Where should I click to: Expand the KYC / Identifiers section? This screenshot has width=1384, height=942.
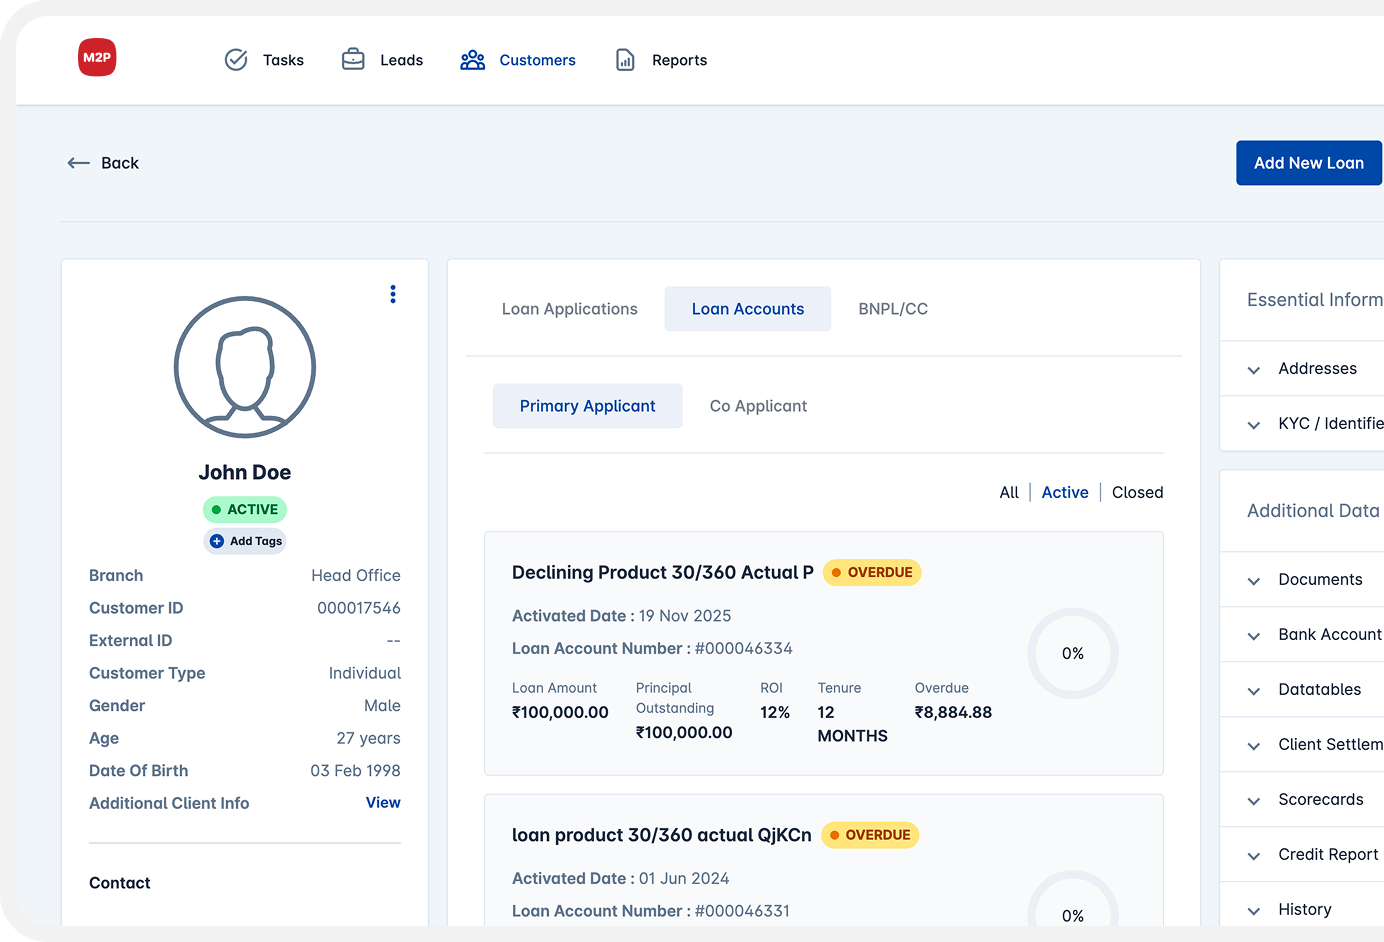coord(1302,424)
